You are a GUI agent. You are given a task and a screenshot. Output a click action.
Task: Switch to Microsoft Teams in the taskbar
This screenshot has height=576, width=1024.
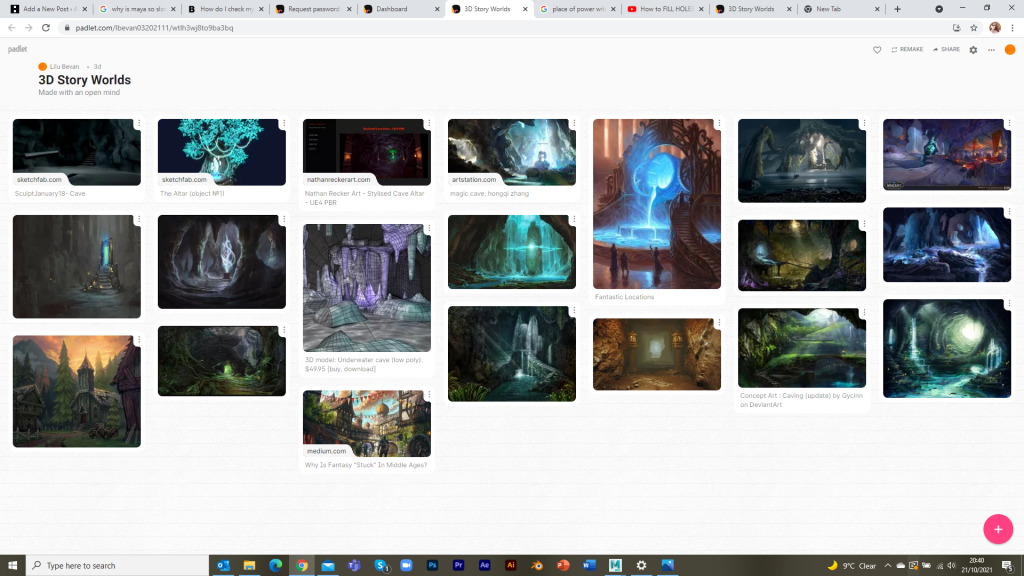[354, 566]
